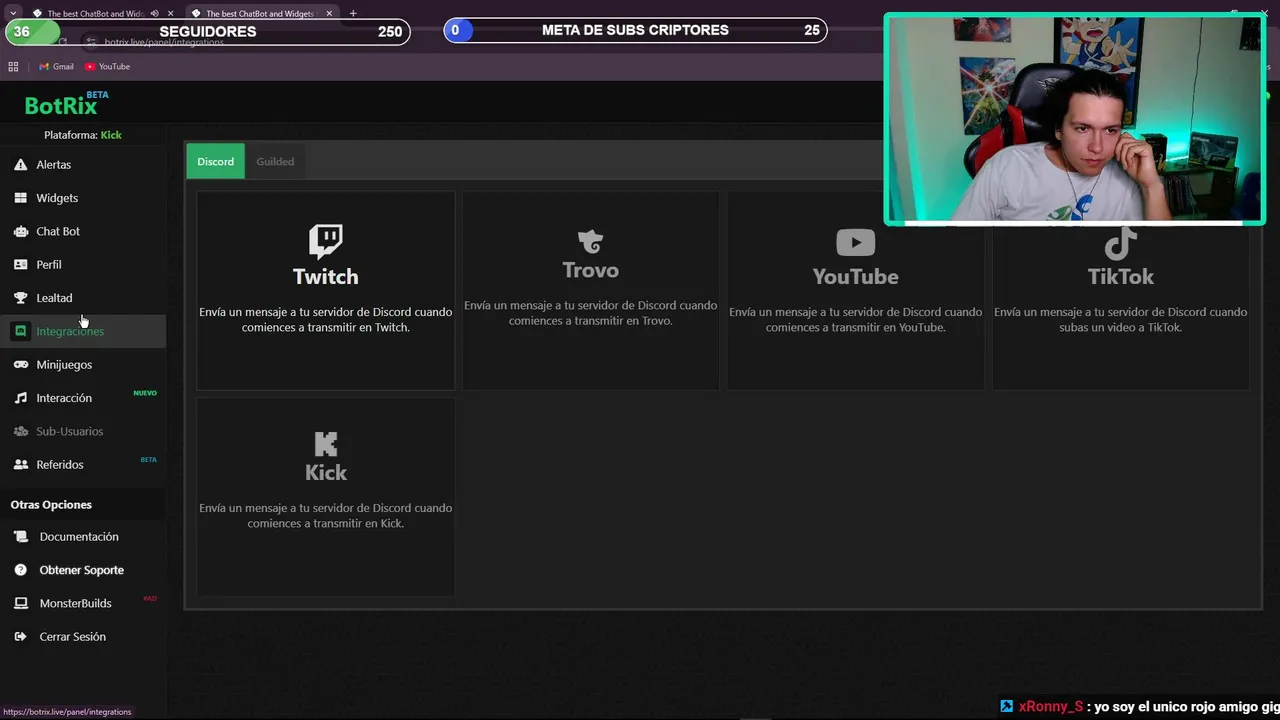Open the Referidos beta section

click(83, 464)
